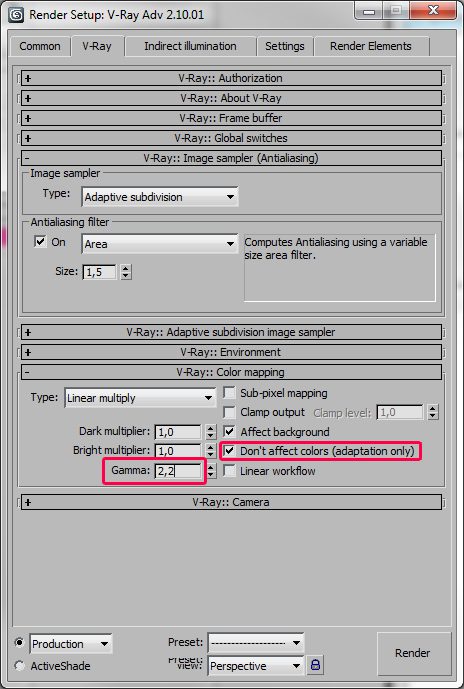Uncheck Don't affect colors (adaptation only)

tap(229, 451)
